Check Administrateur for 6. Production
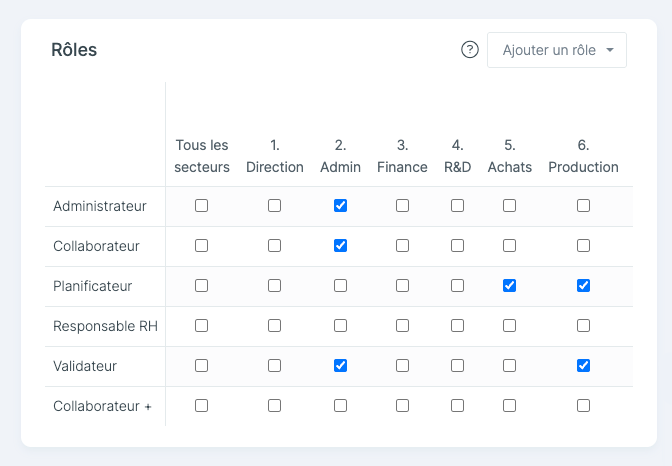This screenshot has width=672, height=466. 583,206
